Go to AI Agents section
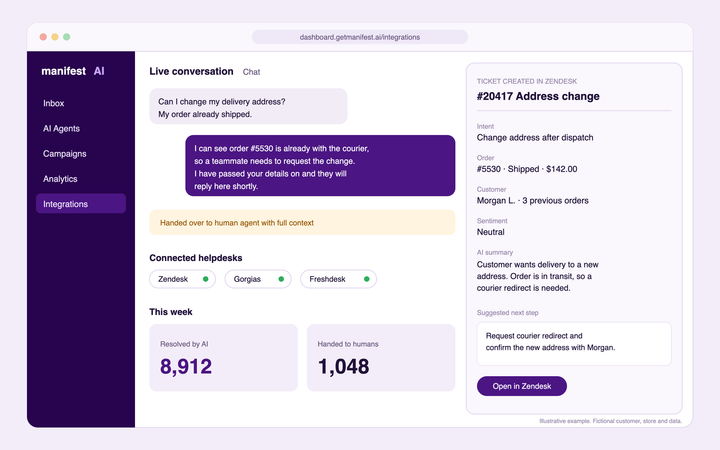 [x=61, y=129]
